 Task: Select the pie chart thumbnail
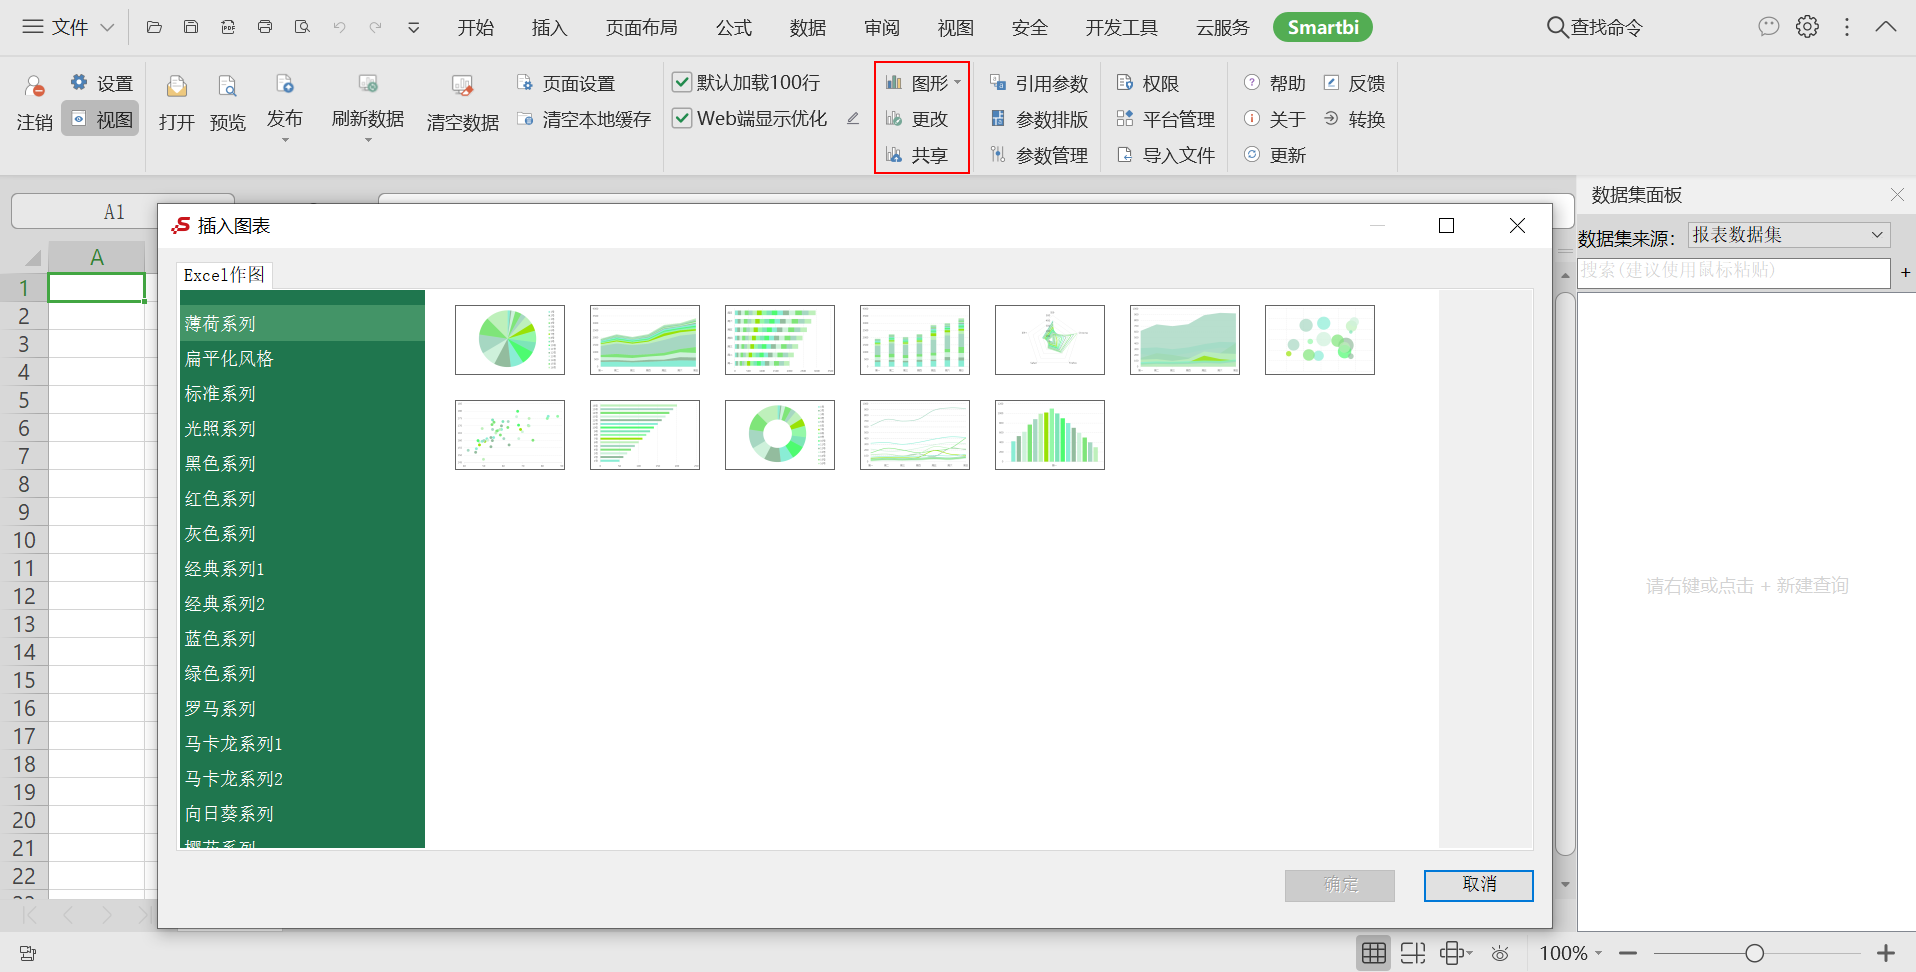click(510, 340)
